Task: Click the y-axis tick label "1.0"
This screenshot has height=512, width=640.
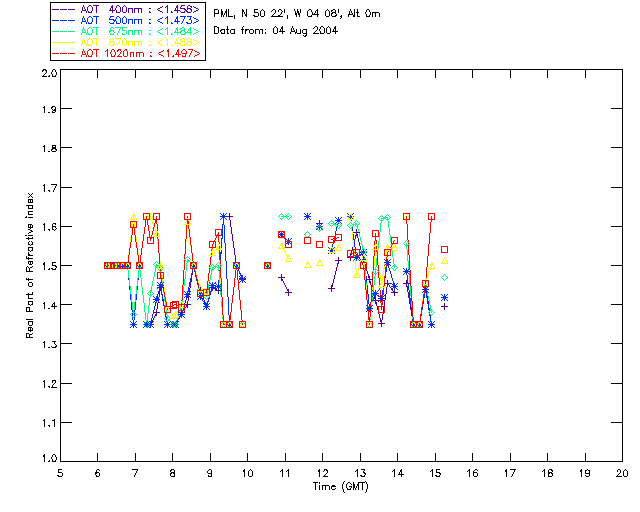Action: click(x=49, y=458)
